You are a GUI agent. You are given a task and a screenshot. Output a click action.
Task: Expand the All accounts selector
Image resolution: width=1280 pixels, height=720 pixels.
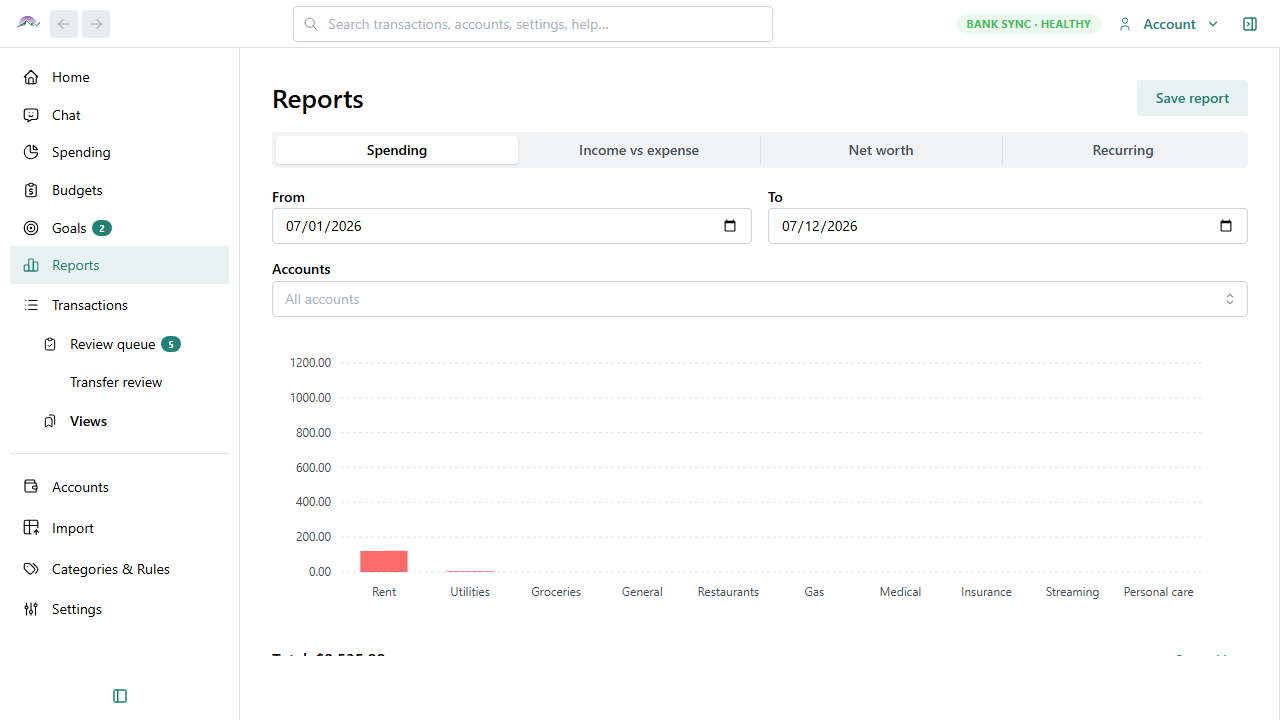click(x=760, y=299)
